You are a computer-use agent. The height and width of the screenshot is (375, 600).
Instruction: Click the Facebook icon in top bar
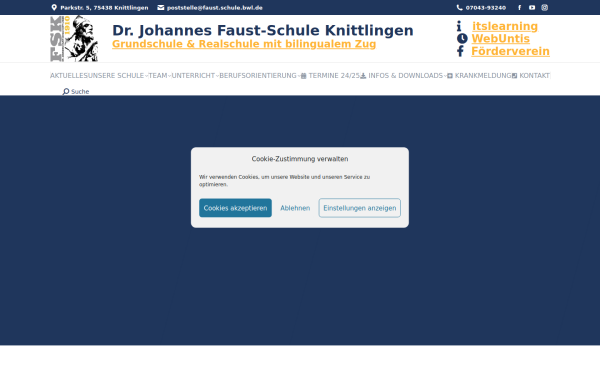519,8
